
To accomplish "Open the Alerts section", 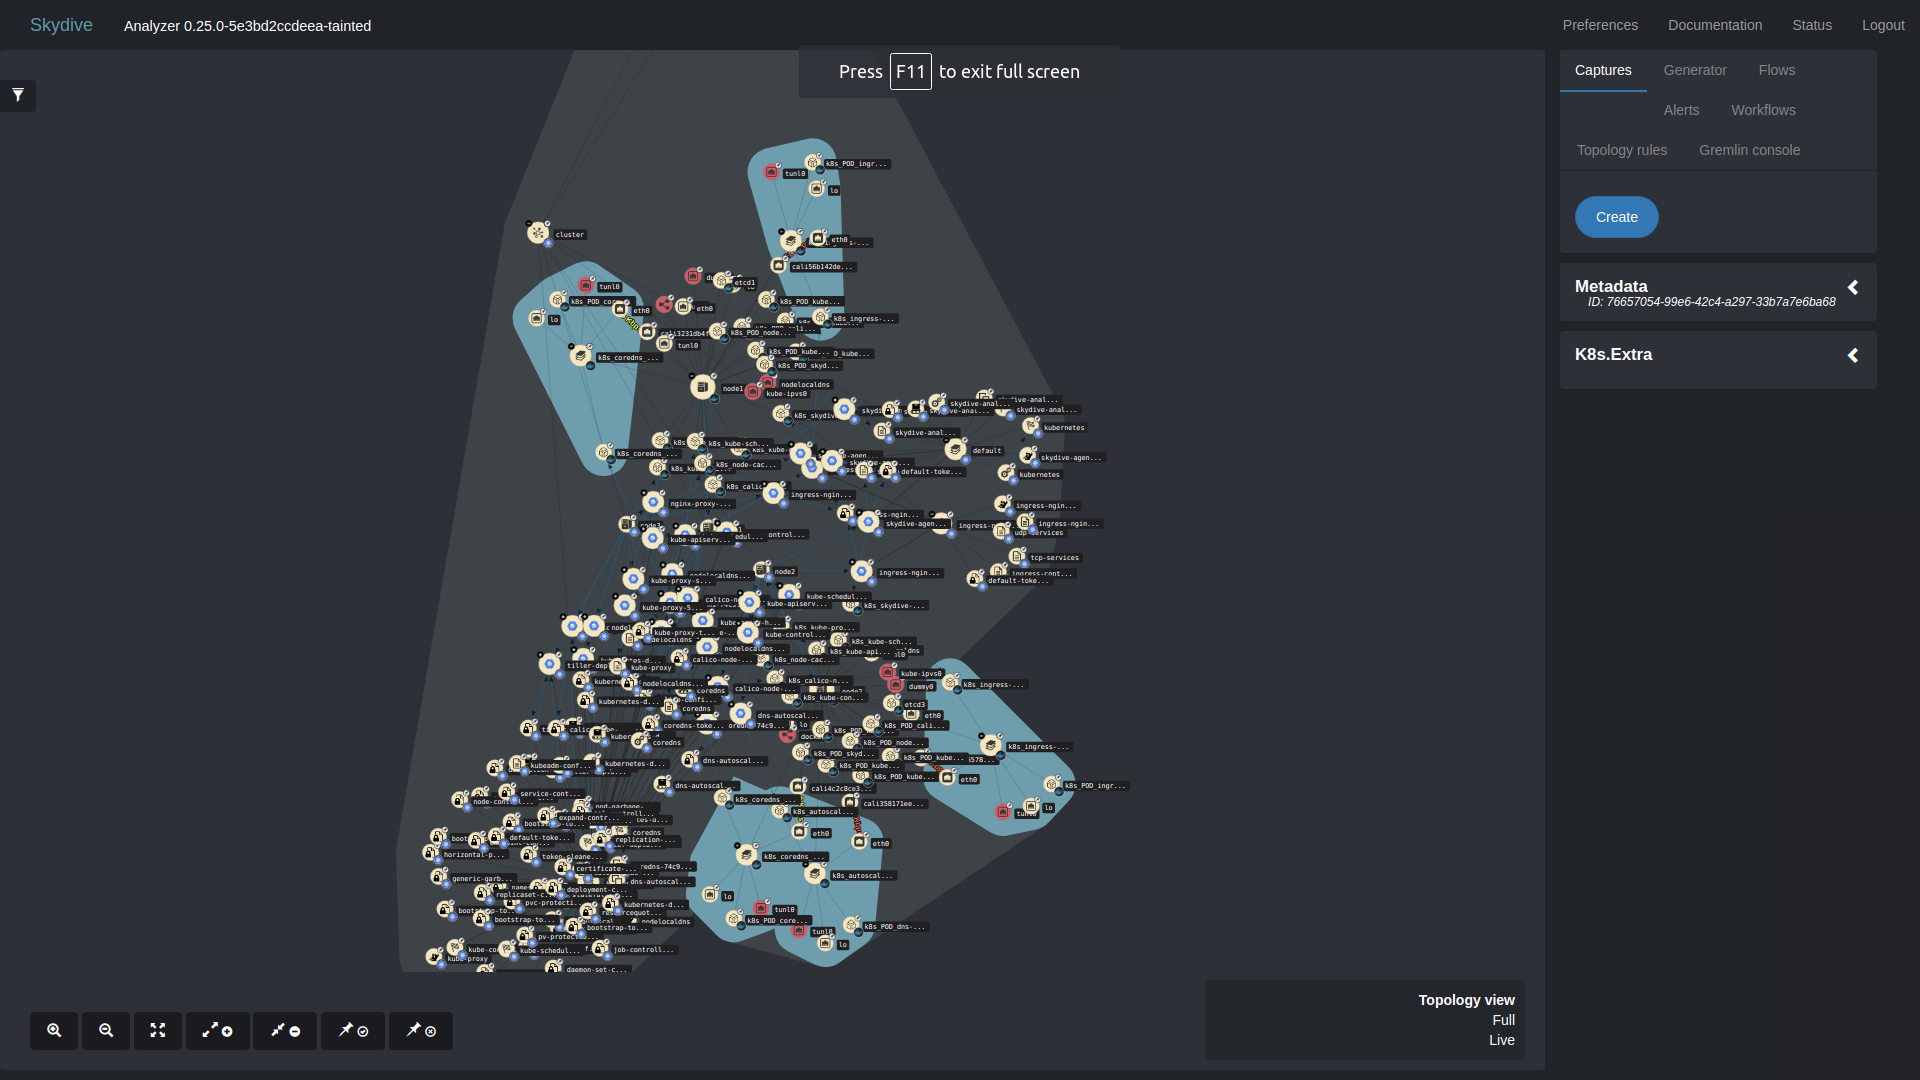I will click(1681, 109).
